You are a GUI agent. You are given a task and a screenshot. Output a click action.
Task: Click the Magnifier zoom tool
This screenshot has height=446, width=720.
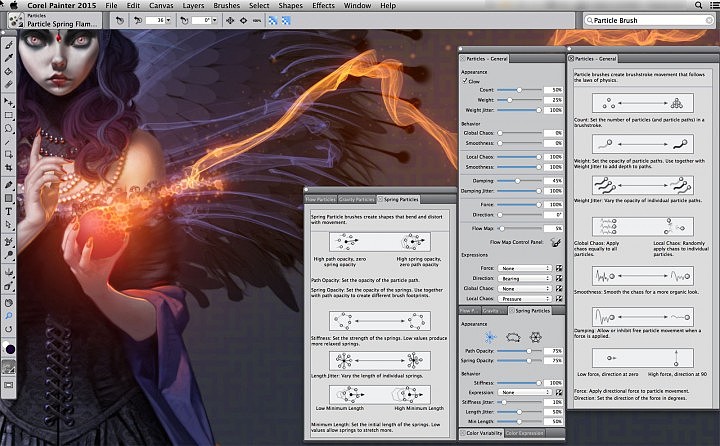[x=9, y=314]
